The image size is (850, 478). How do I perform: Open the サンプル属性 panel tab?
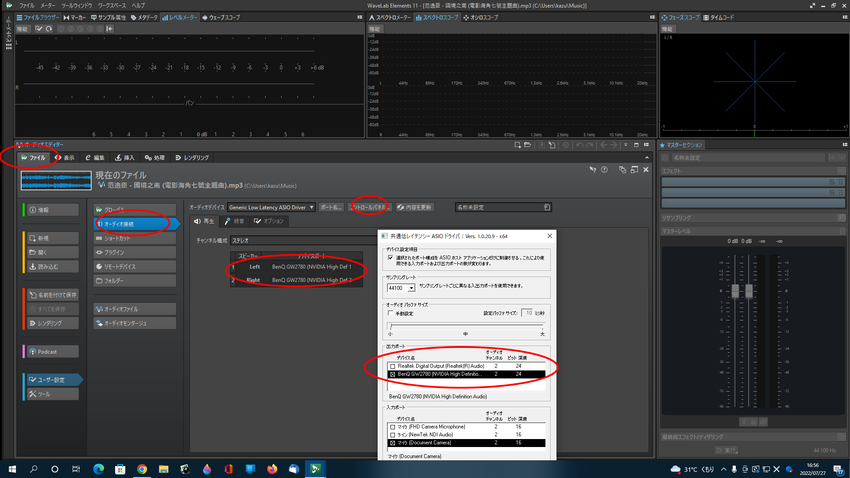[108, 17]
